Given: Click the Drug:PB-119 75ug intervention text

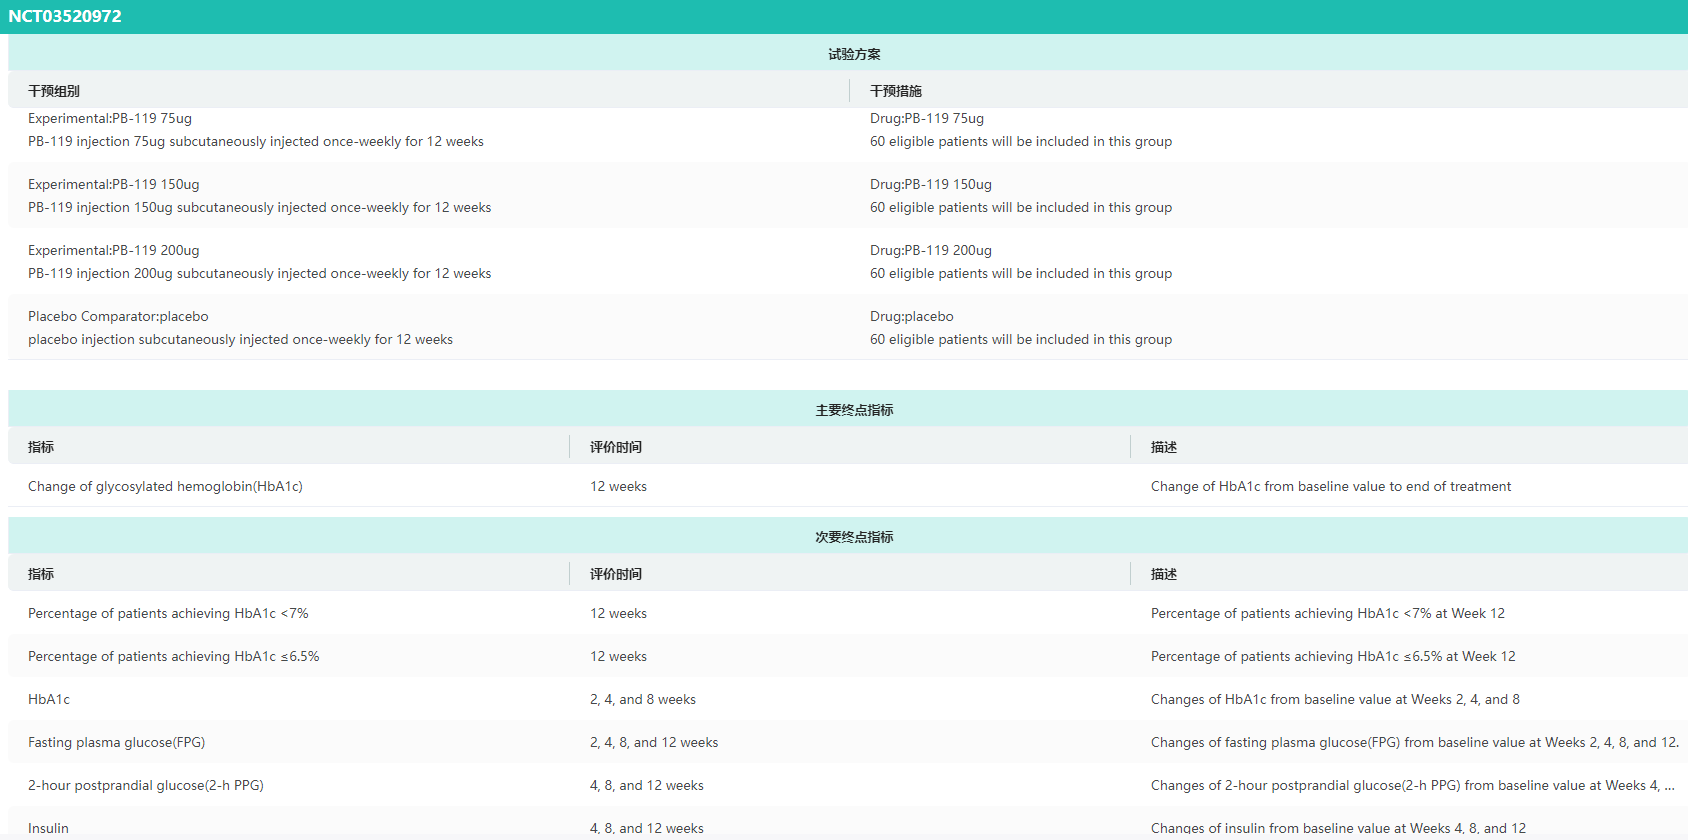Looking at the screenshot, I should [927, 119].
